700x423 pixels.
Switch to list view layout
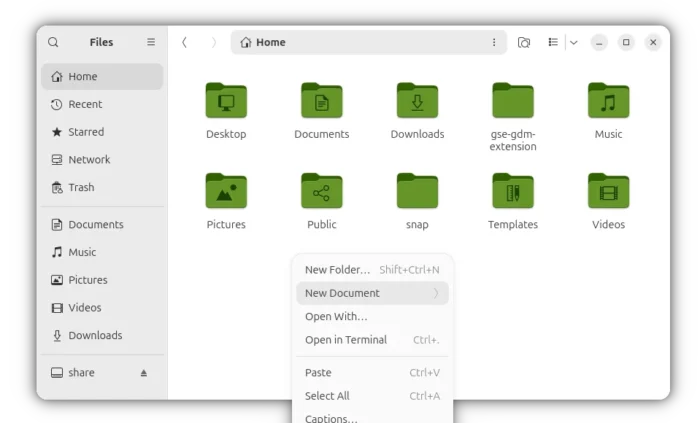553,43
